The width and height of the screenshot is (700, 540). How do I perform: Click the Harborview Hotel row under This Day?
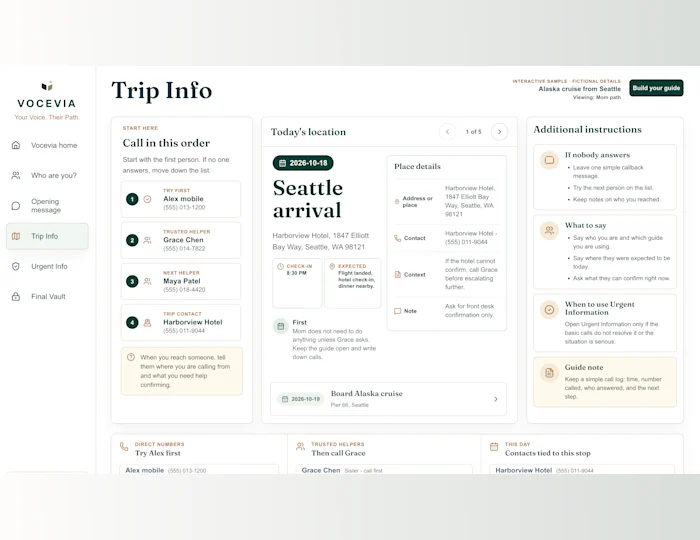tap(582, 470)
